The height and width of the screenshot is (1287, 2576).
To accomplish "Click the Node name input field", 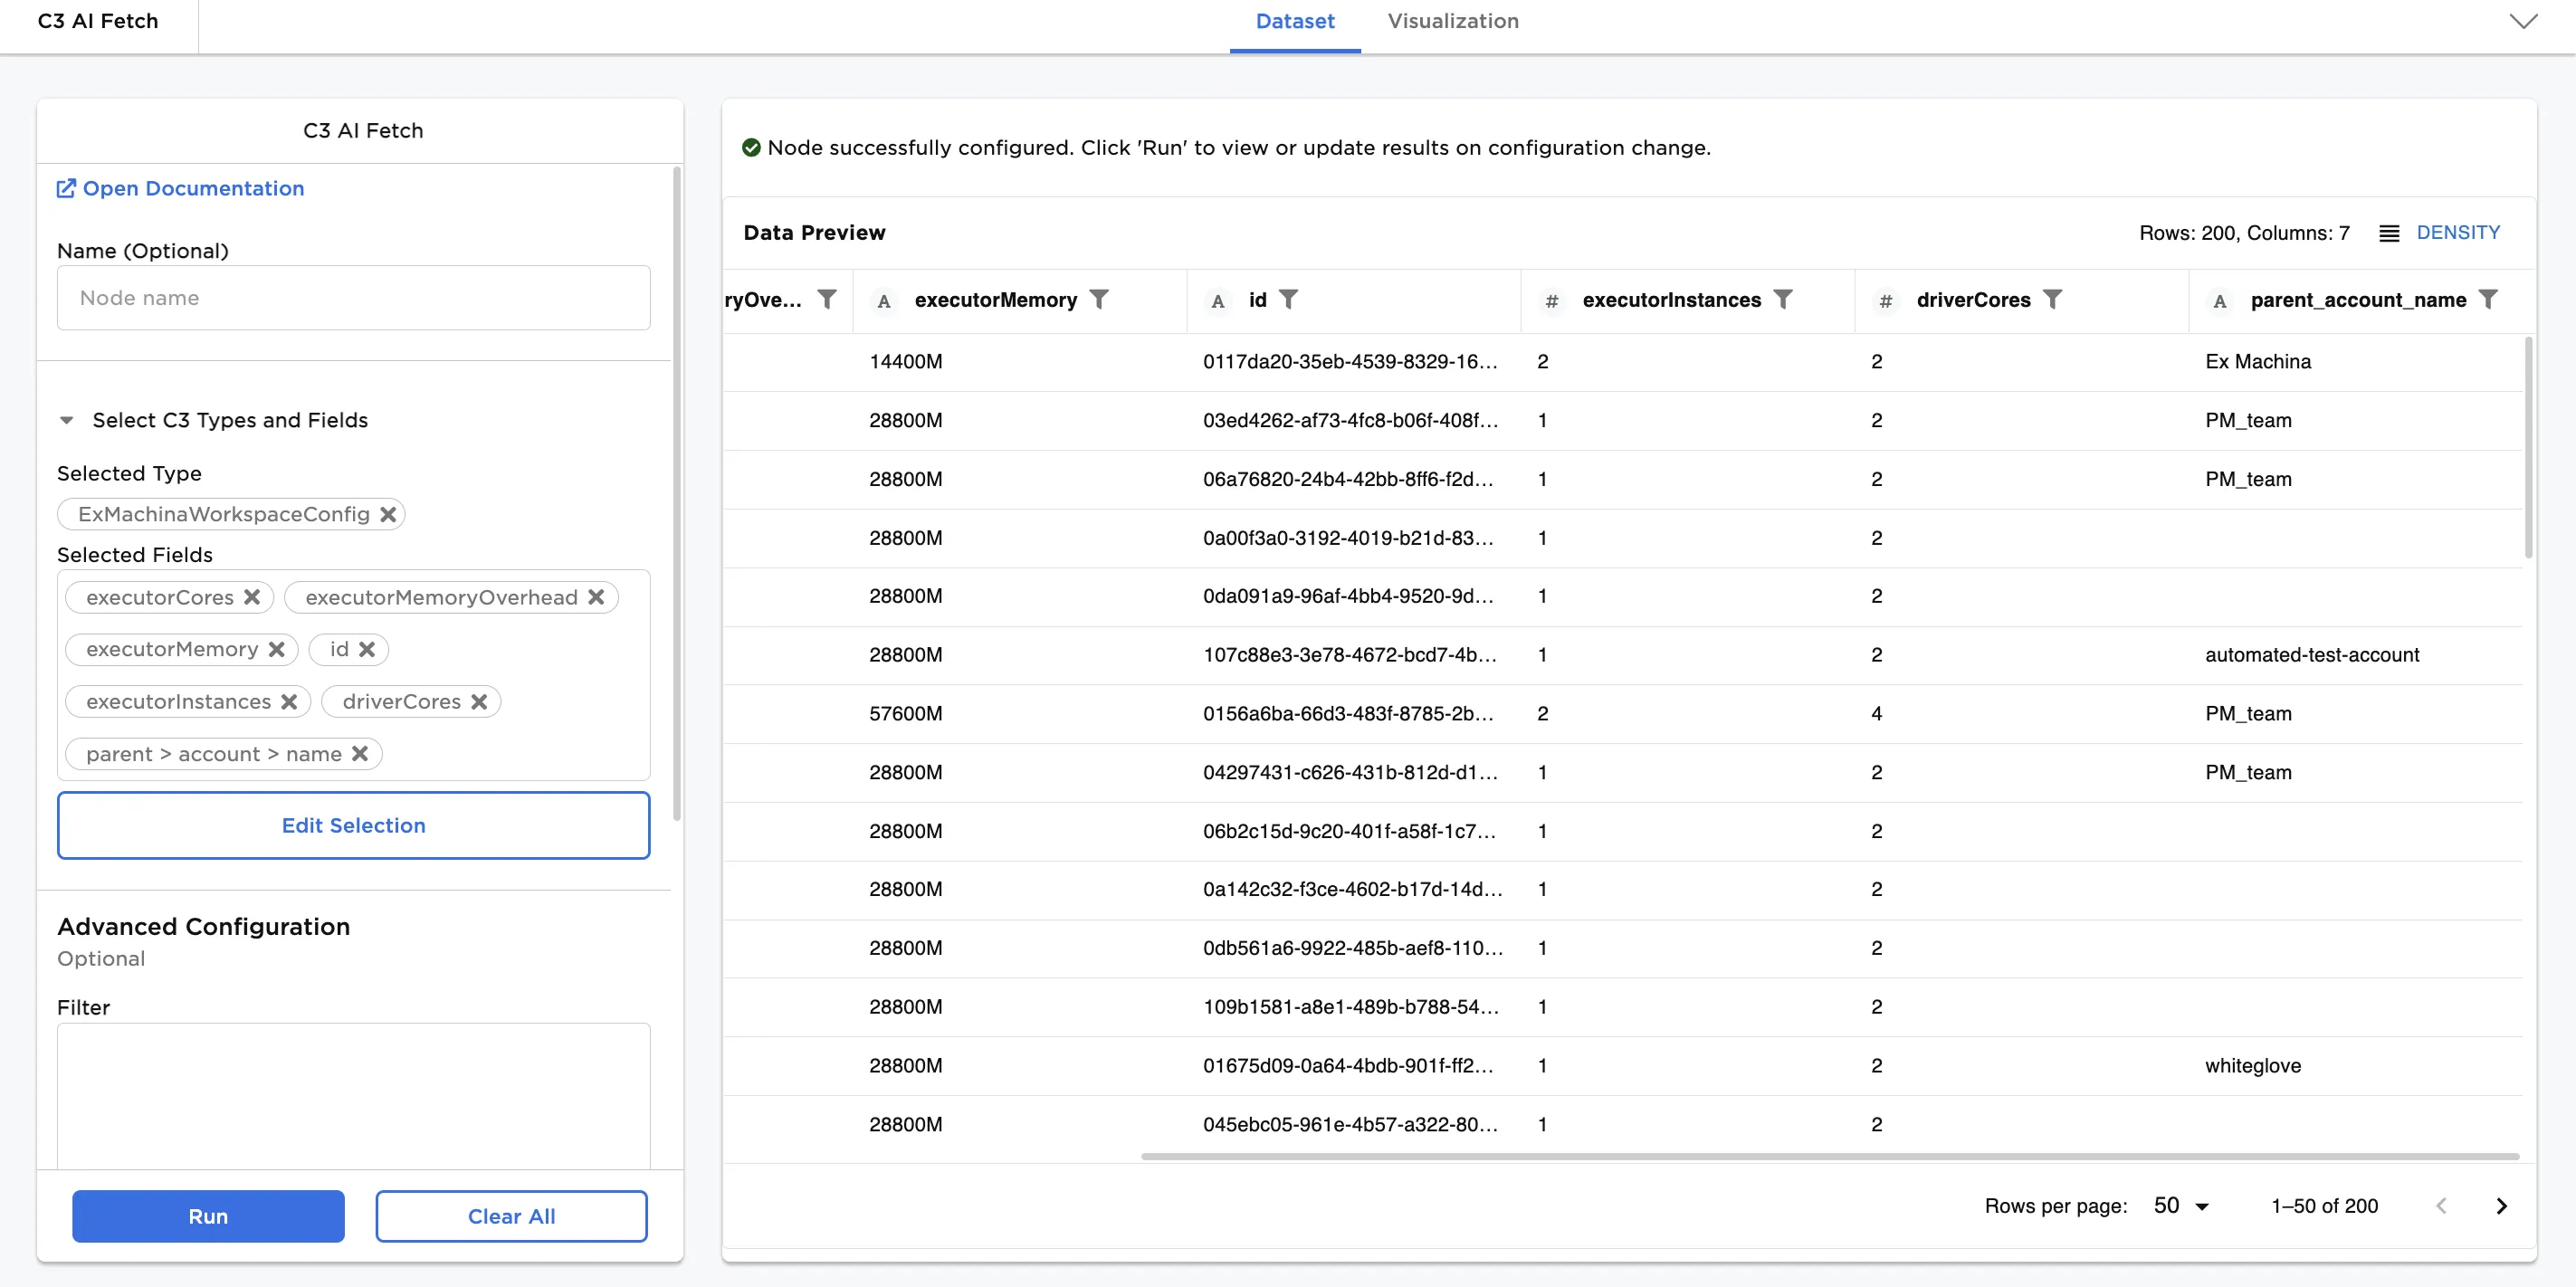I will pyautogui.click(x=353, y=298).
